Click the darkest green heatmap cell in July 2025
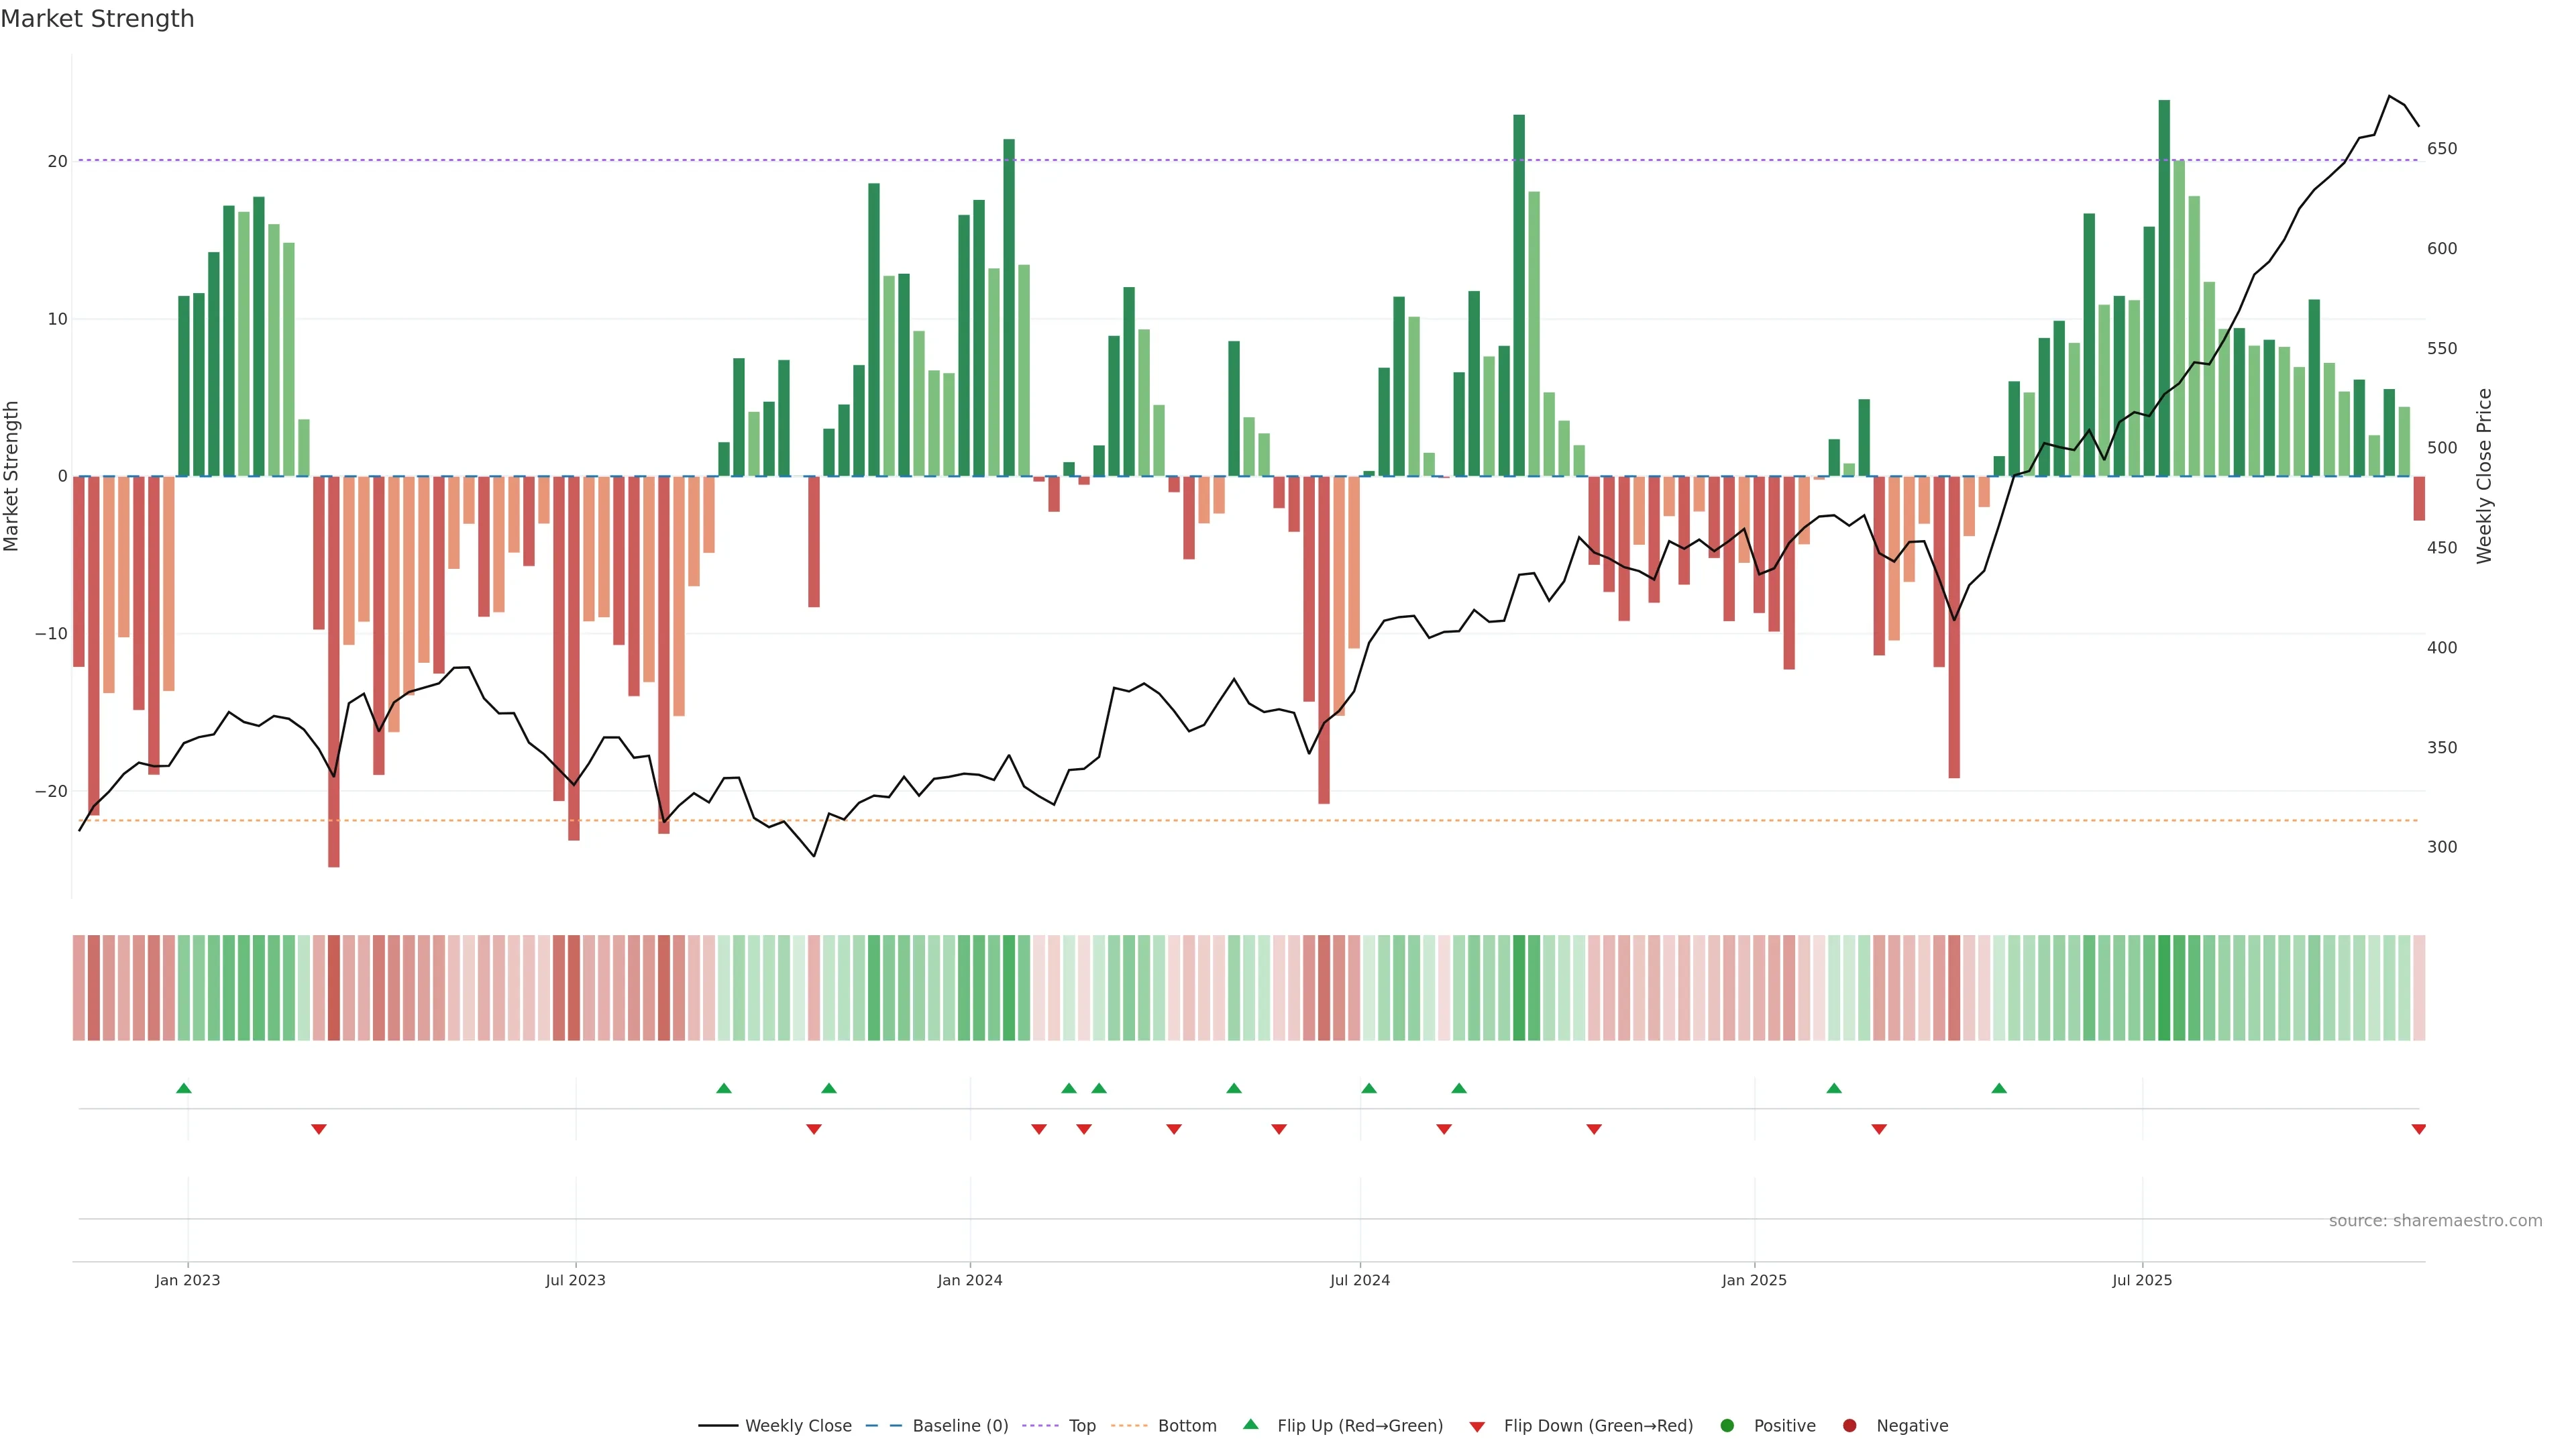Viewport: 2576px width, 1449px height. pyautogui.click(x=2164, y=988)
